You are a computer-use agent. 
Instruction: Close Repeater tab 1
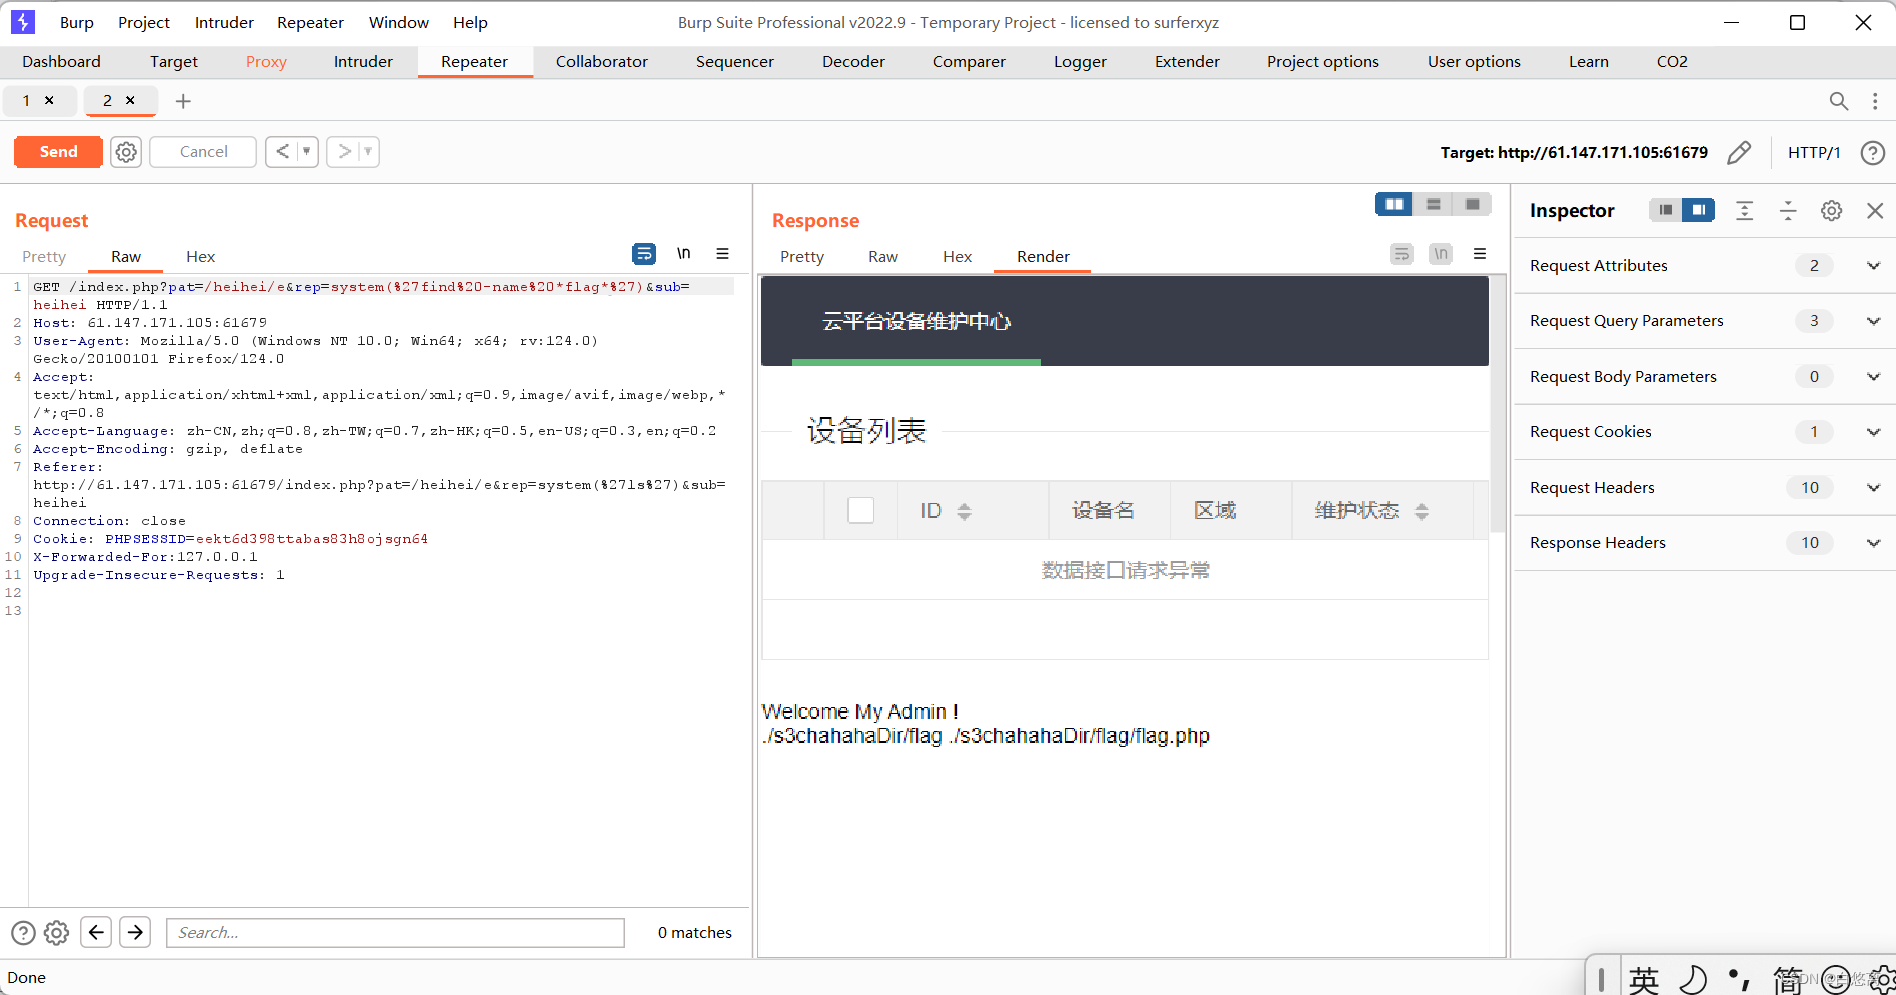(49, 100)
